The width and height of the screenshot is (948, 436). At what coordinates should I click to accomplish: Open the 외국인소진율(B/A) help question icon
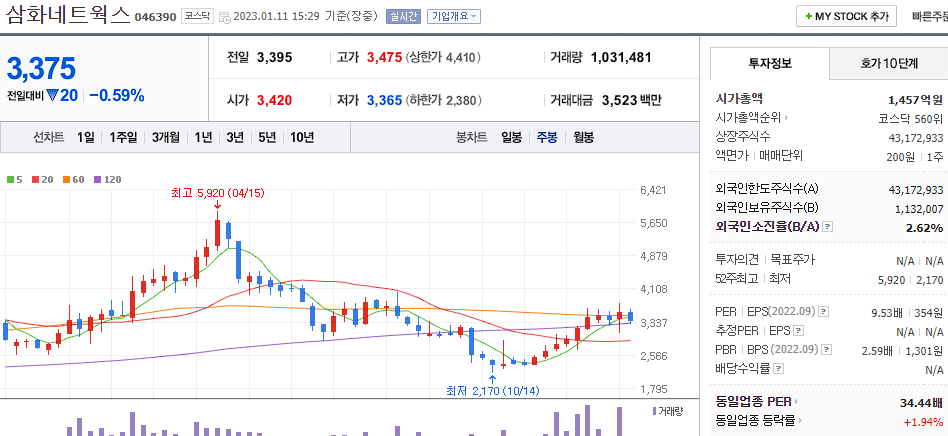coord(828,227)
